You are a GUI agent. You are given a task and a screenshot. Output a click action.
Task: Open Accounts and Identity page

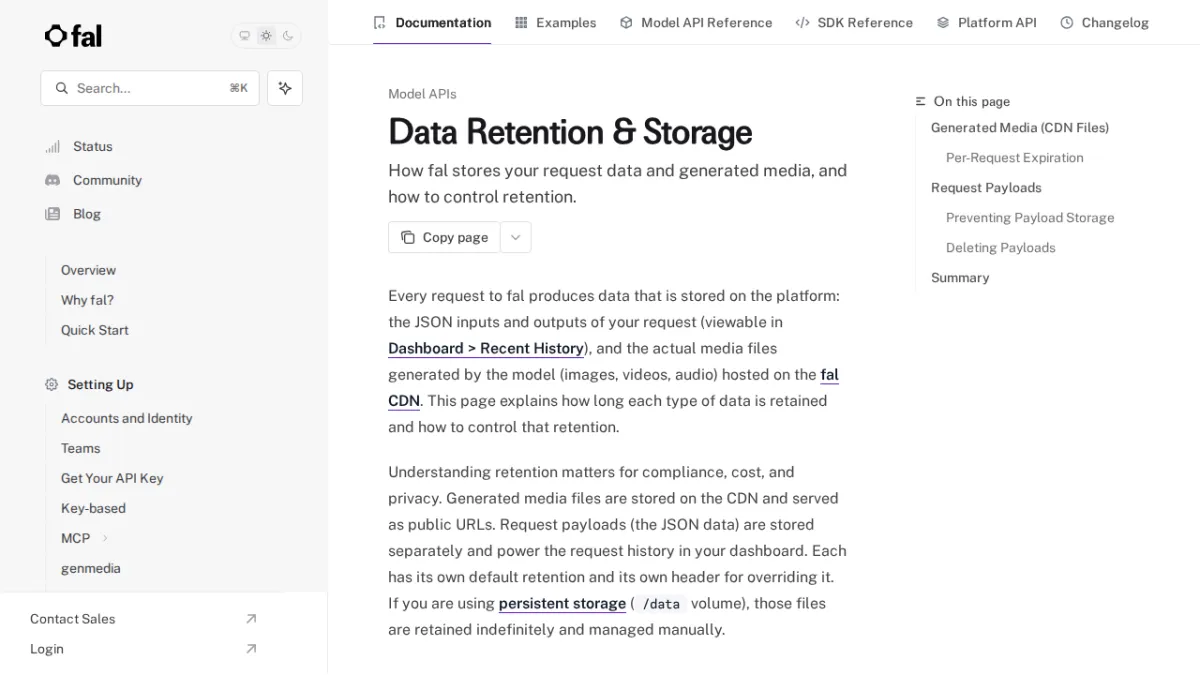tap(127, 418)
